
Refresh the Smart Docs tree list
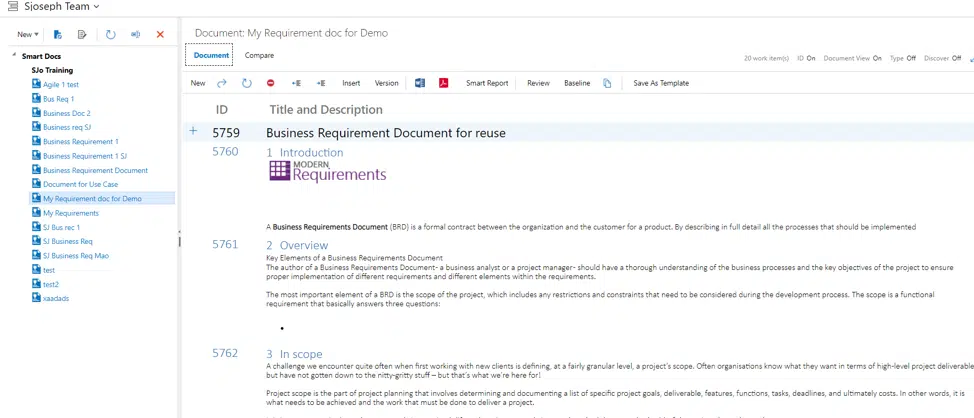(111, 34)
